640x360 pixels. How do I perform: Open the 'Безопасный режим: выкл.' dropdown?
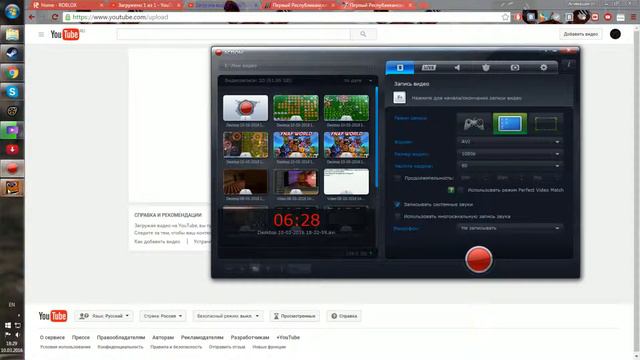228,316
